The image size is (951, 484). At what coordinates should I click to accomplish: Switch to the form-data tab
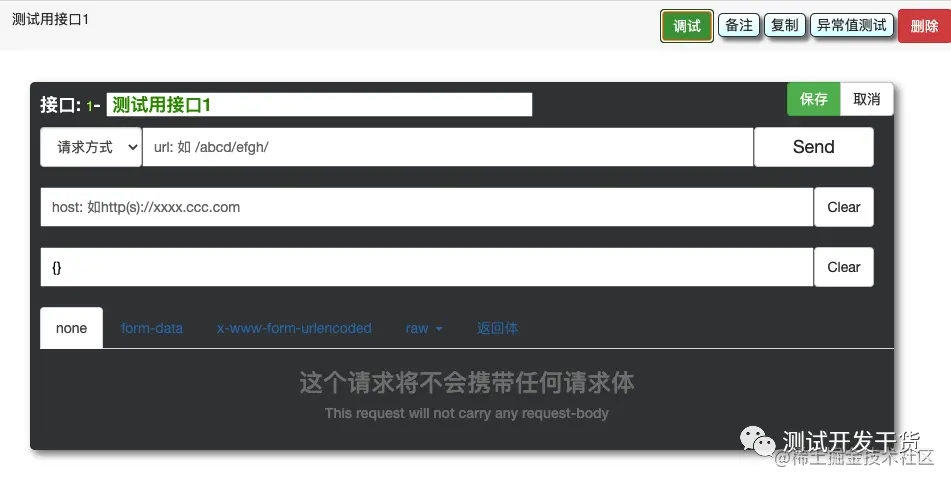click(x=152, y=328)
